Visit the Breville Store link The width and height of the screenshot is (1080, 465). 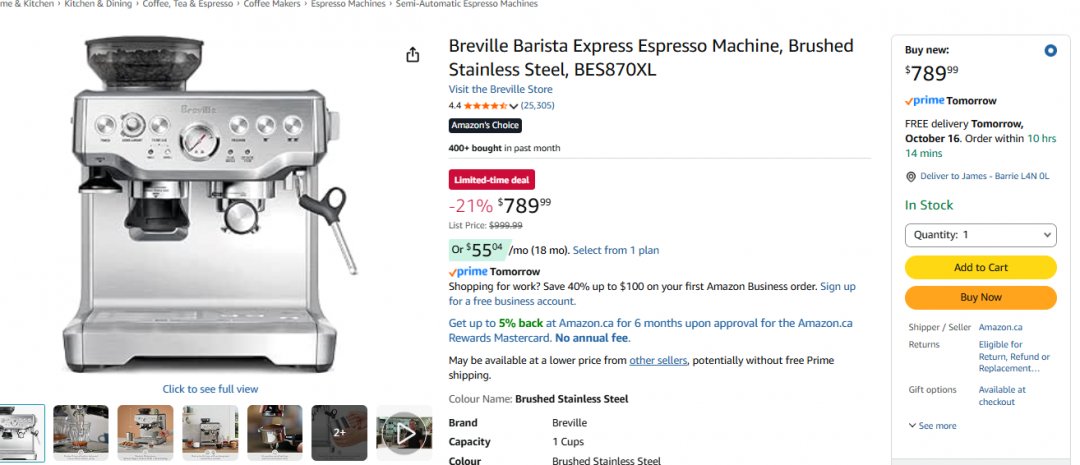(500, 90)
